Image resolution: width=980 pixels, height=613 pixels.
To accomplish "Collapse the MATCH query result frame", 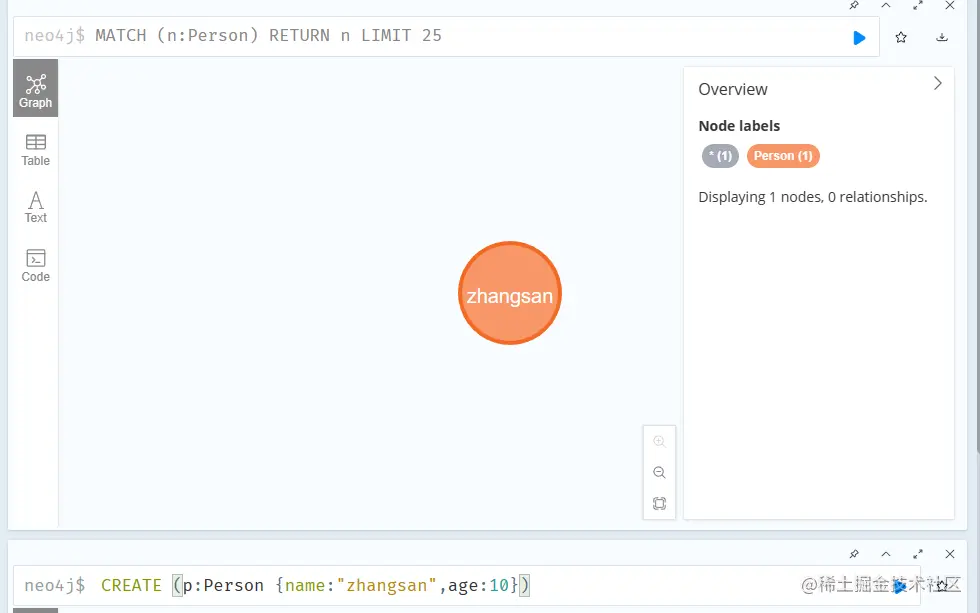I will [x=886, y=6].
